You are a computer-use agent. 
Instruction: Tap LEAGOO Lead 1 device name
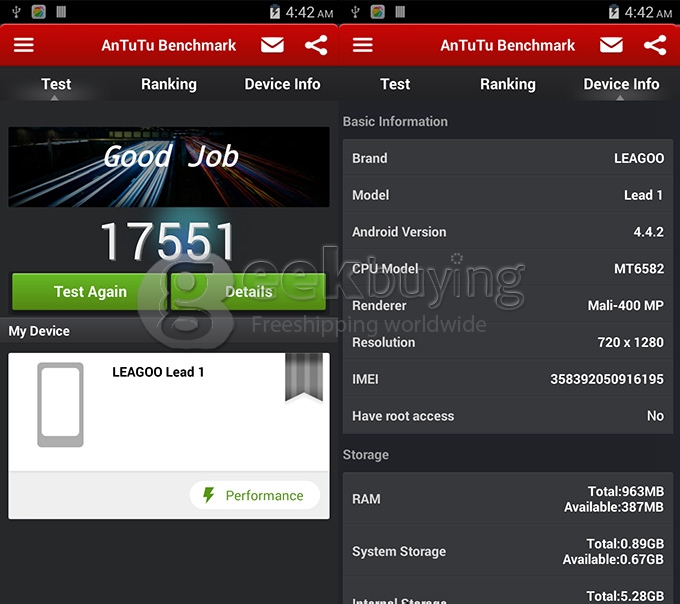(x=158, y=372)
